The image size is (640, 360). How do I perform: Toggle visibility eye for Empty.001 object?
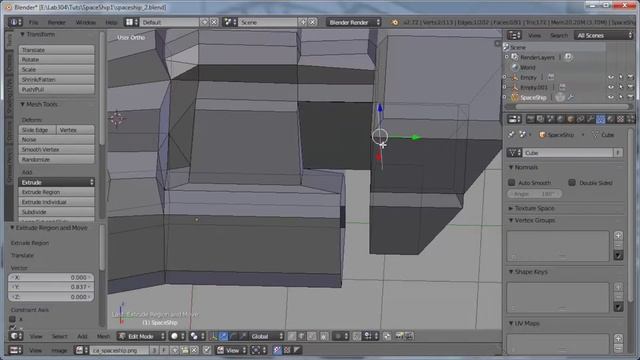pyautogui.click(x=611, y=87)
